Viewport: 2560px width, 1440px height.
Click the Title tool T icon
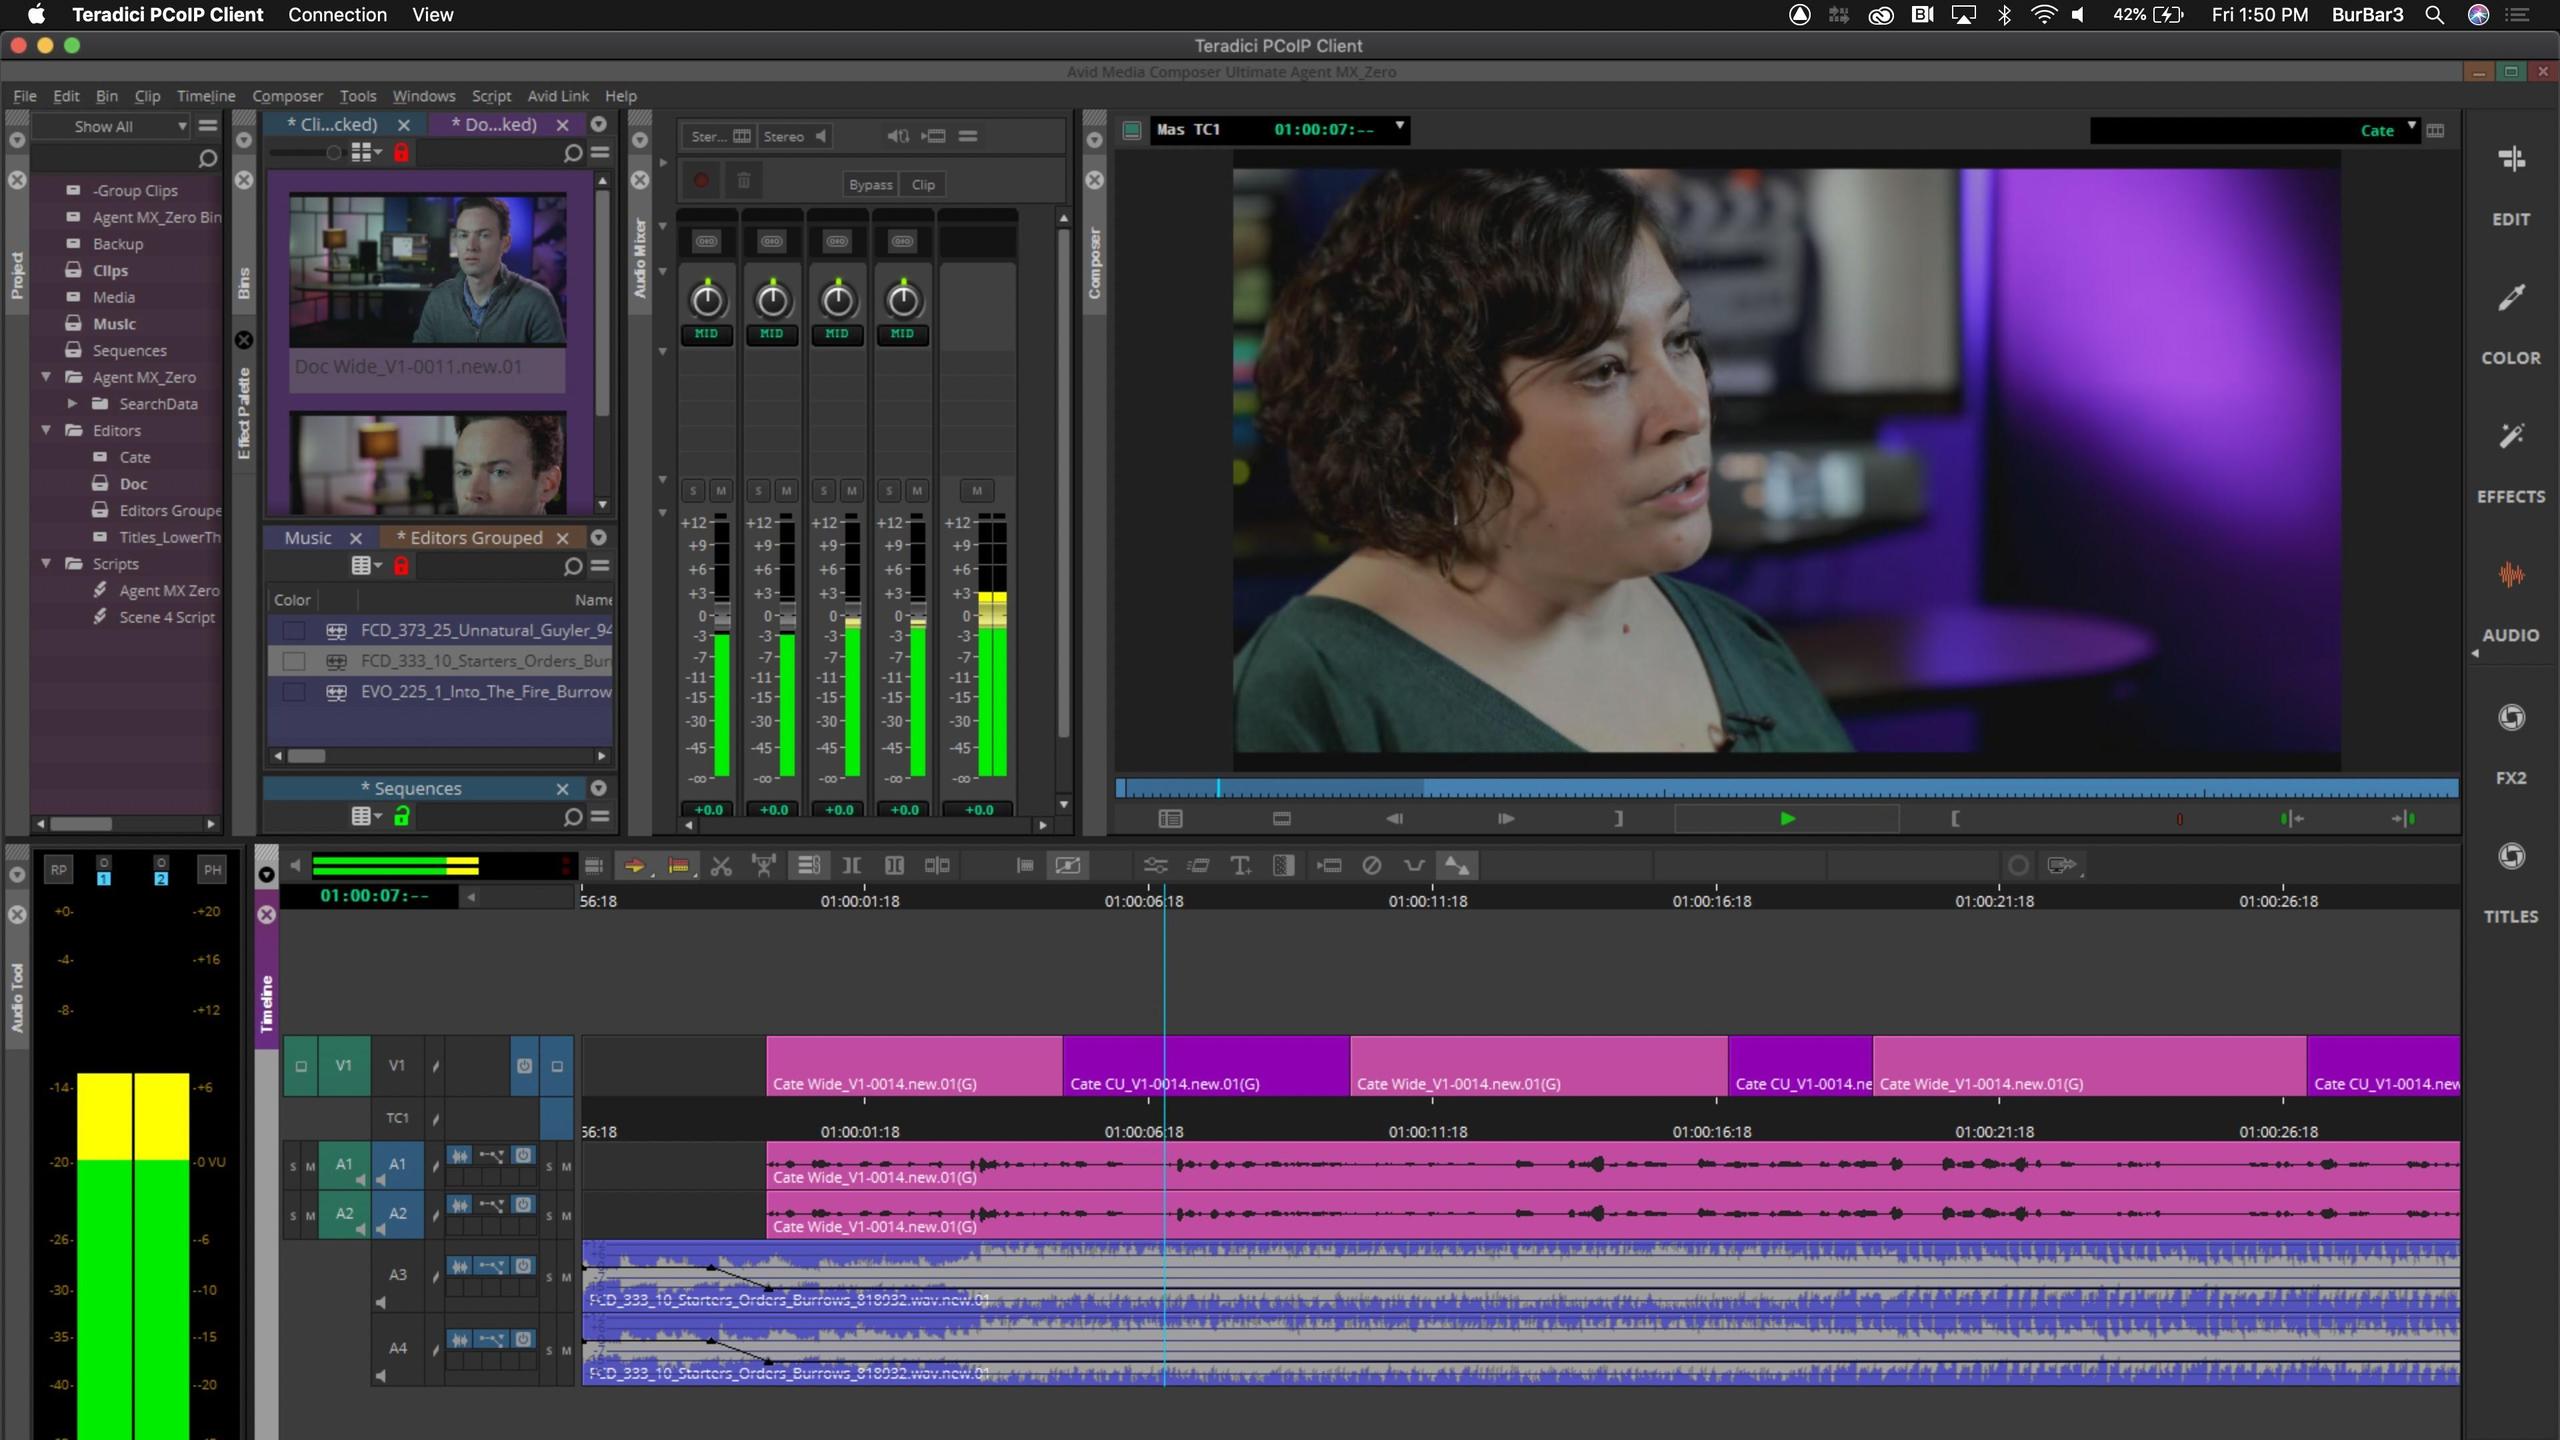click(x=1240, y=866)
